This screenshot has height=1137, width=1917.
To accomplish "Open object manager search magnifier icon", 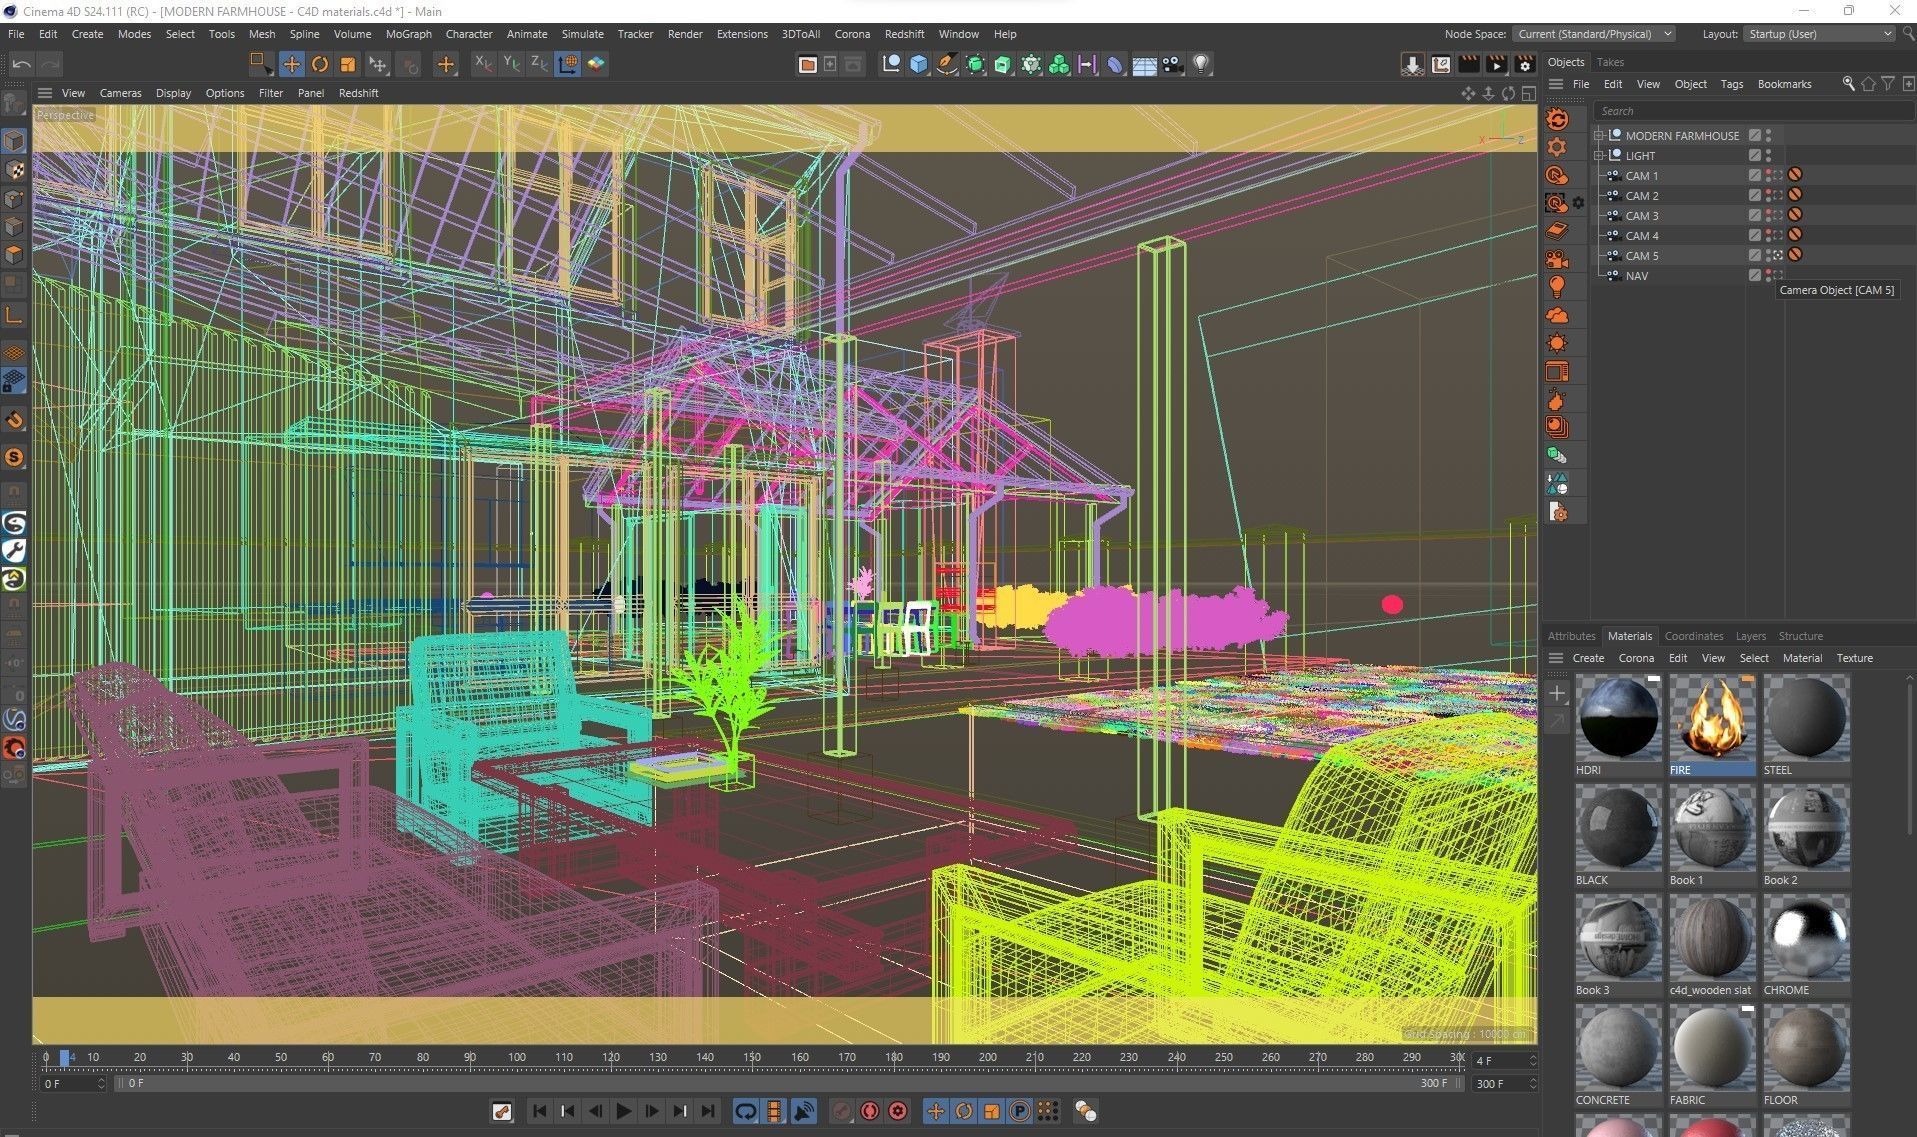I will 1849,84.
